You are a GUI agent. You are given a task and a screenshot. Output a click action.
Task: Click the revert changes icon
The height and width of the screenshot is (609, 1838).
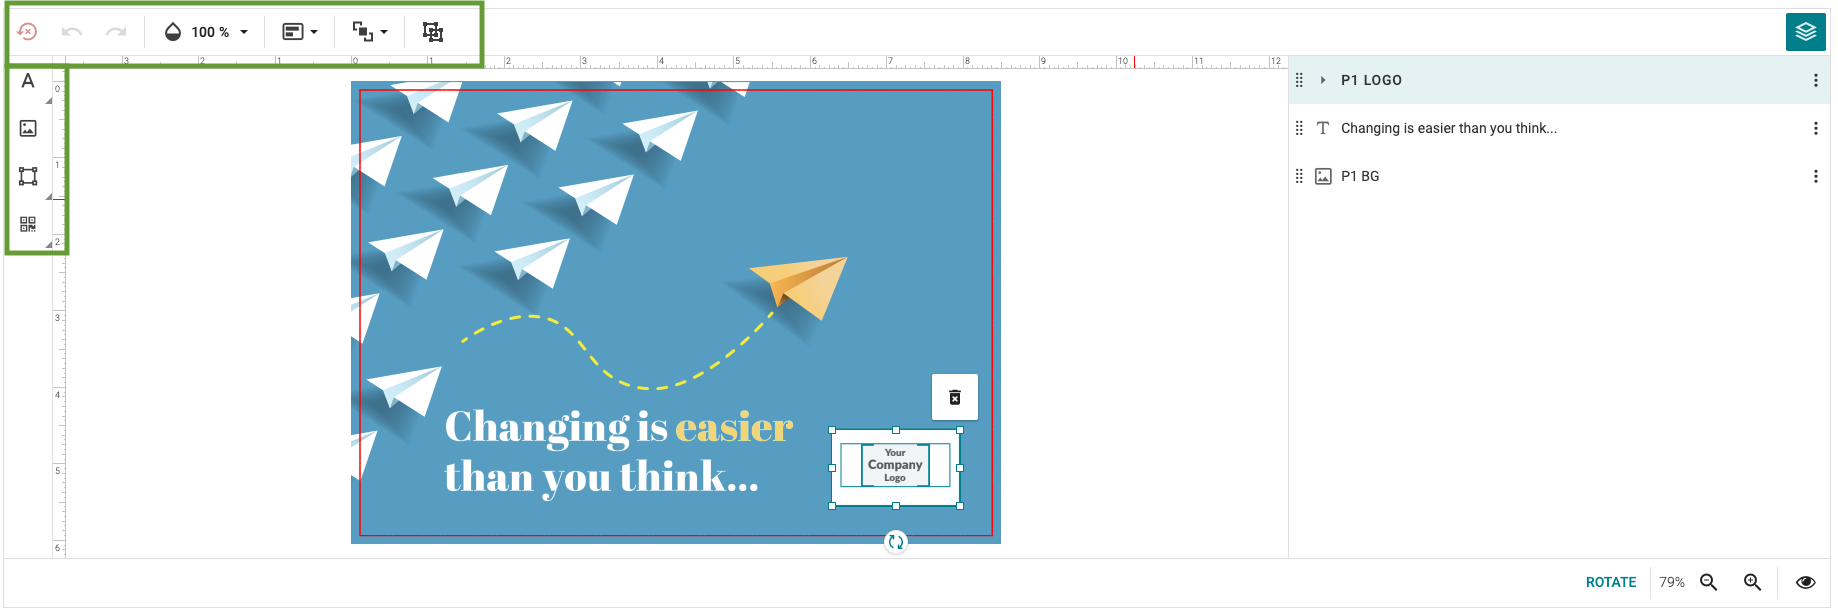[x=28, y=32]
